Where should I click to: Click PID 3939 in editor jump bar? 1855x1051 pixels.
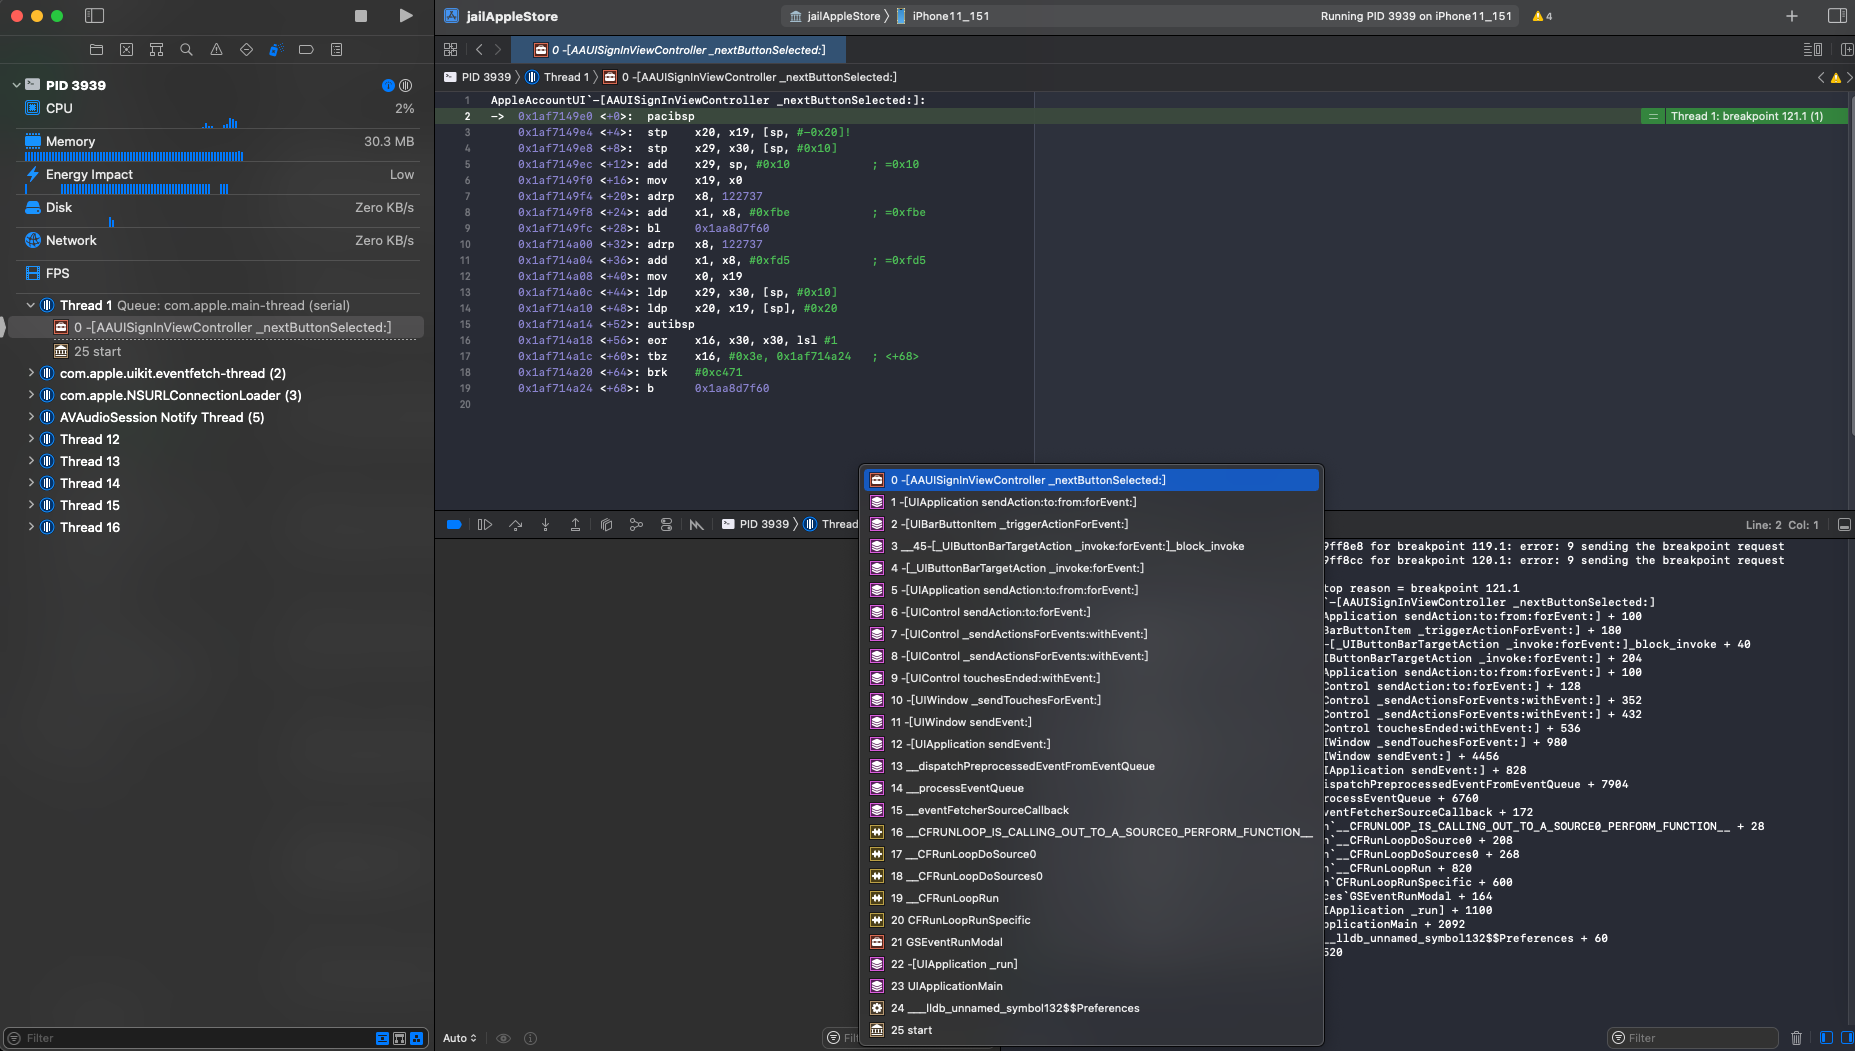(477, 77)
